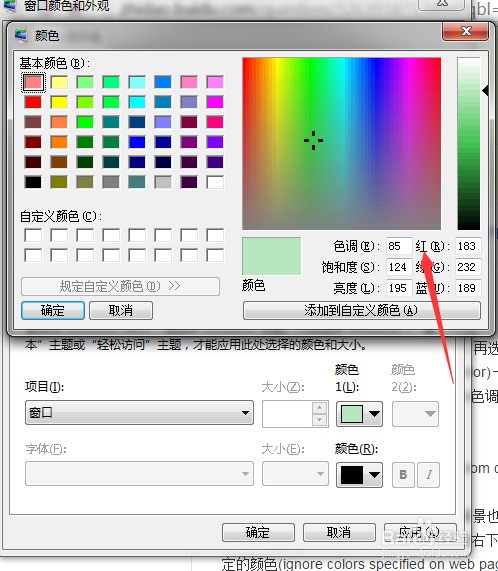Viewport: 498px width, 571px height.
Task: Select the medium gray swatch in bottom row
Action: pyautogui.click(x=111, y=182)
